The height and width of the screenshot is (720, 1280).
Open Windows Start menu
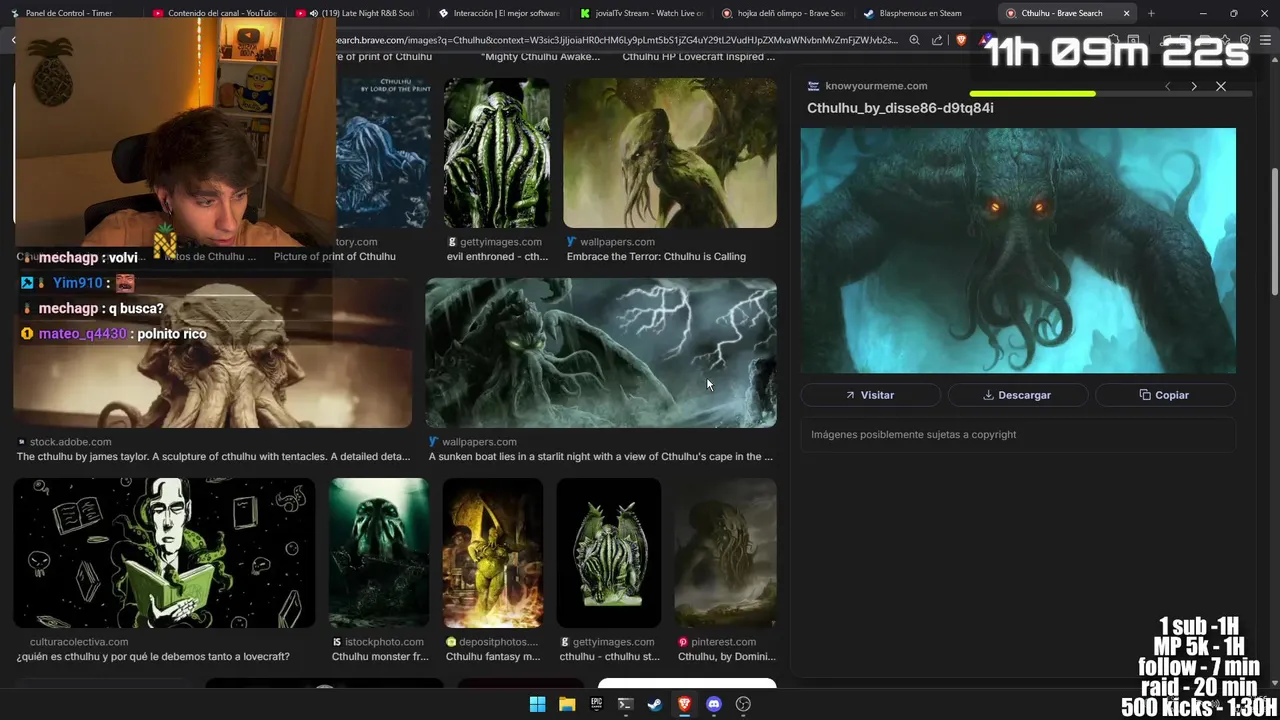[x=537, y=704]
